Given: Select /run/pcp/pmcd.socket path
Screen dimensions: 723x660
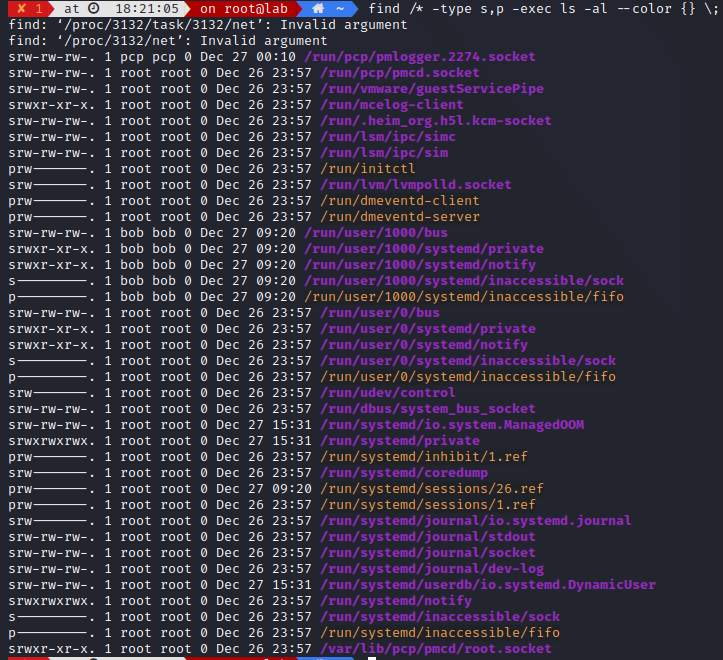Looking at the screenshot, I should point(400,72).
